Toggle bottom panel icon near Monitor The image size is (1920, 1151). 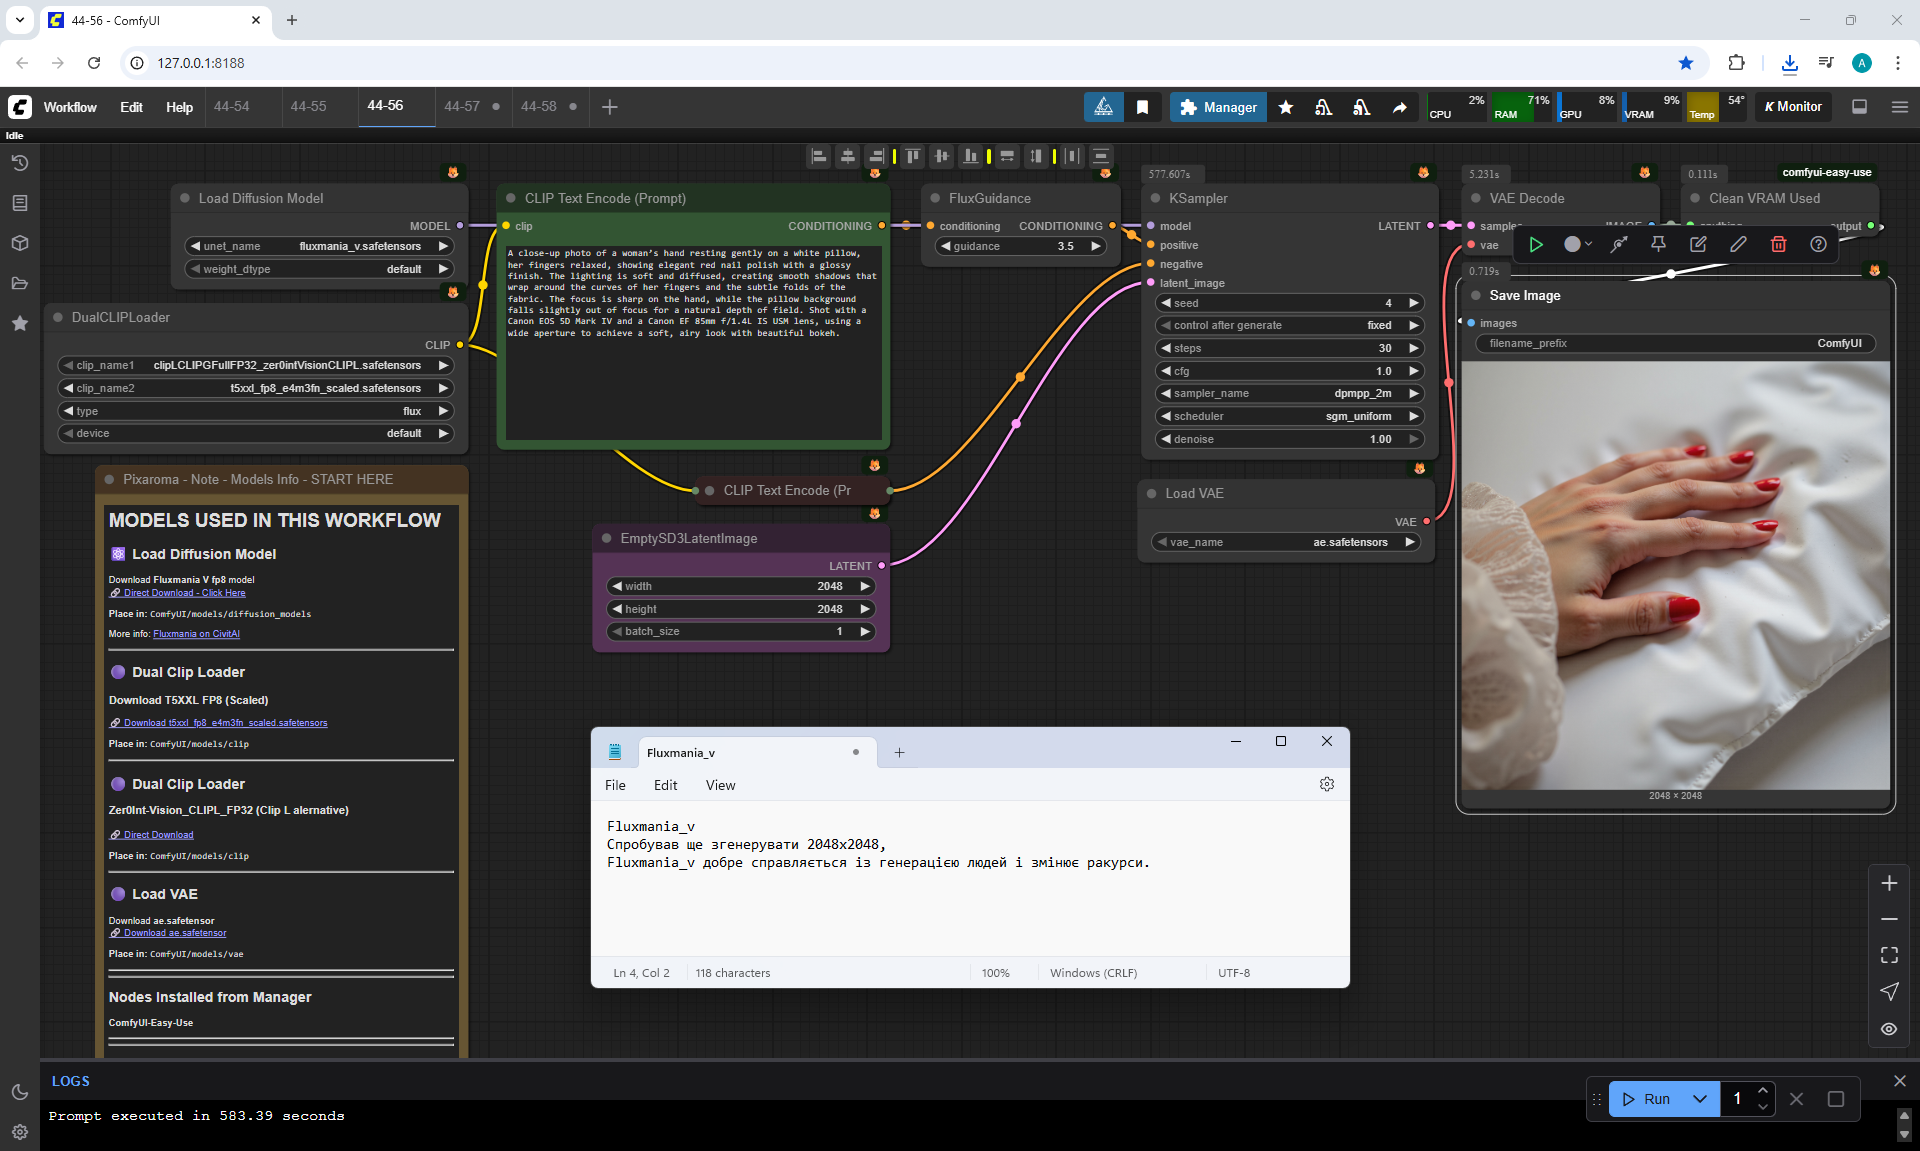click(1859, 107)
